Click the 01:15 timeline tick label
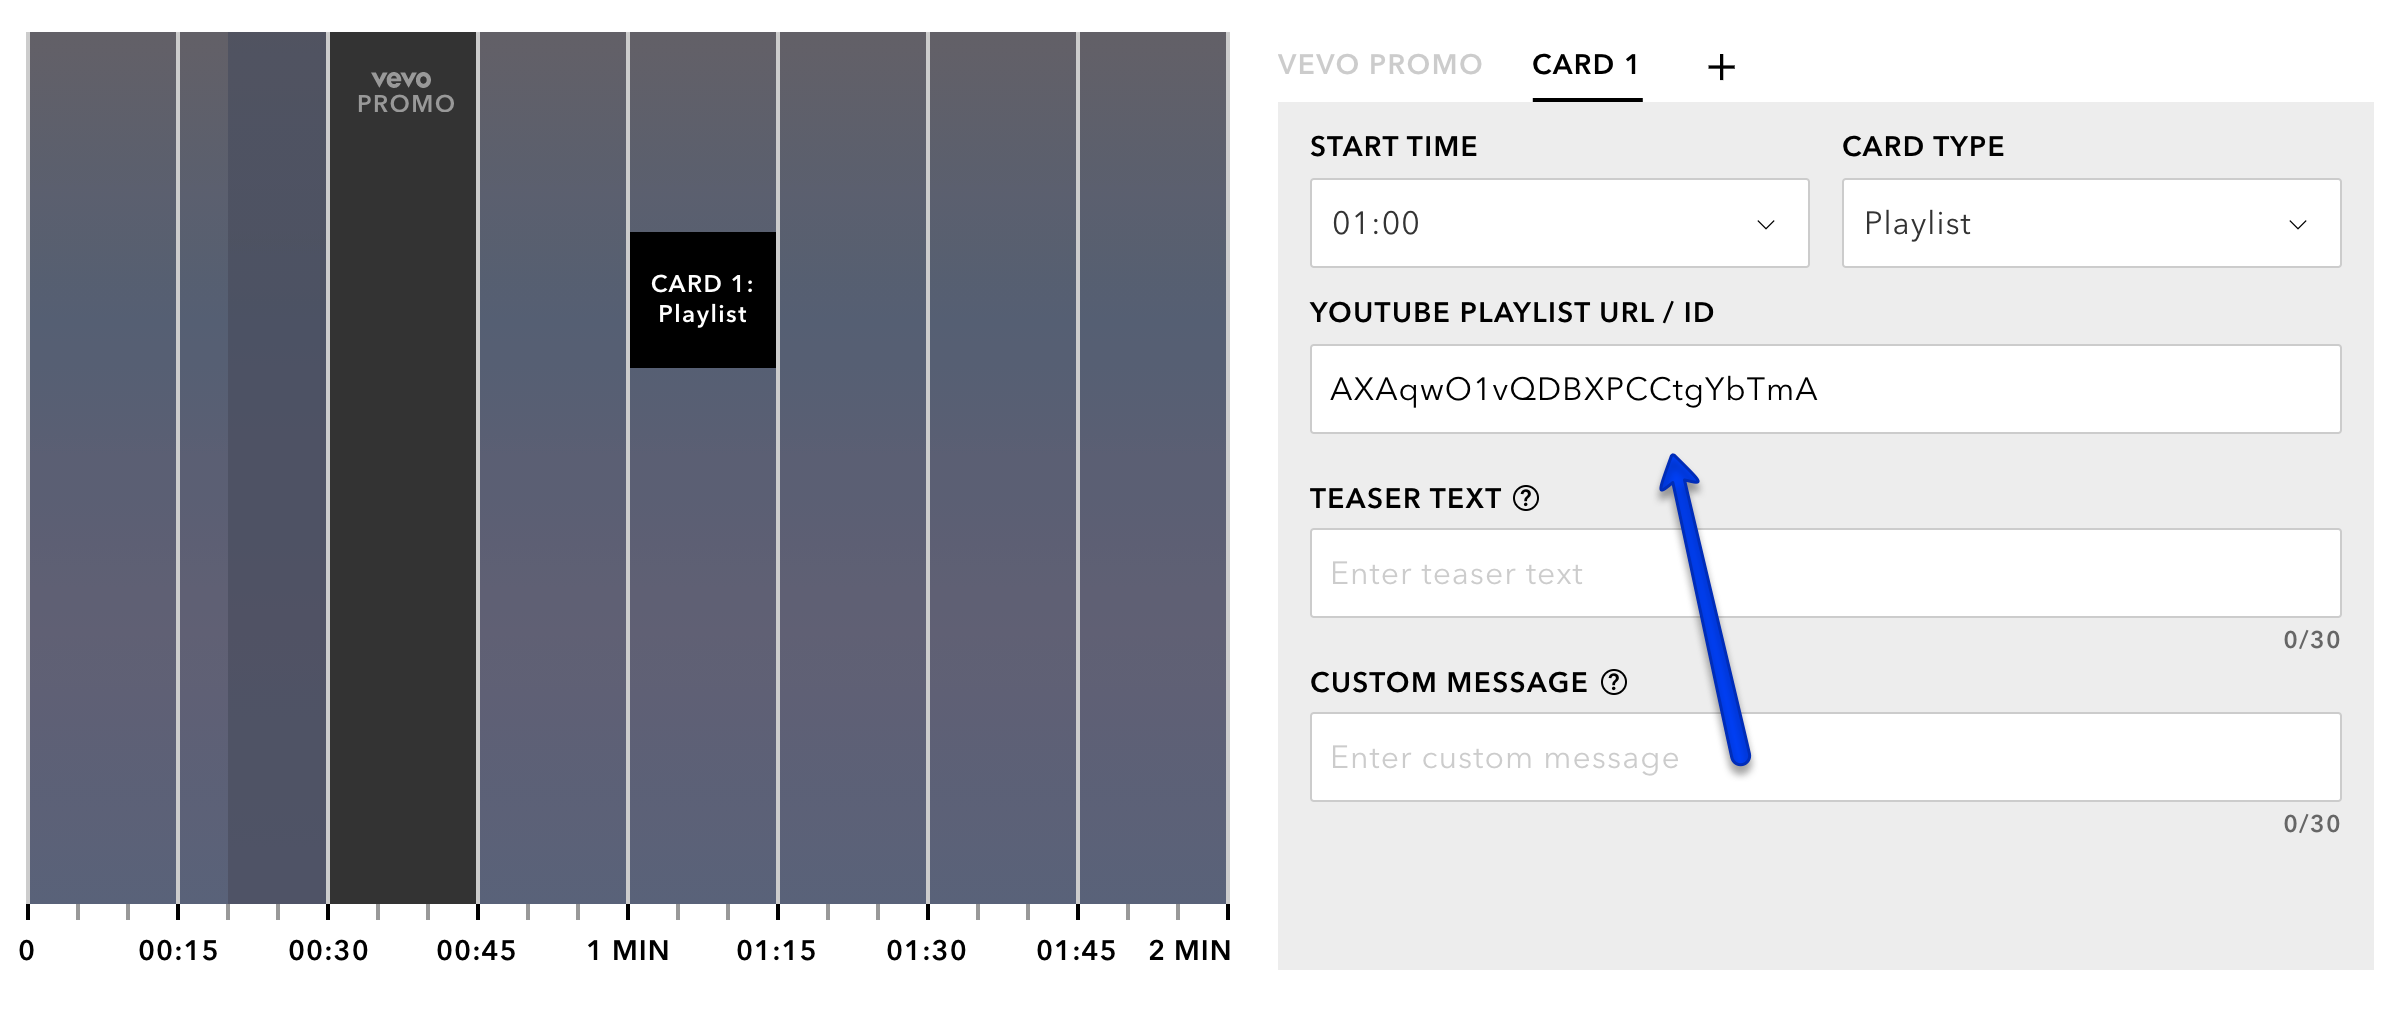Screen dimensions: 2408x1020 pyautogui.click(x=776, y=950)
